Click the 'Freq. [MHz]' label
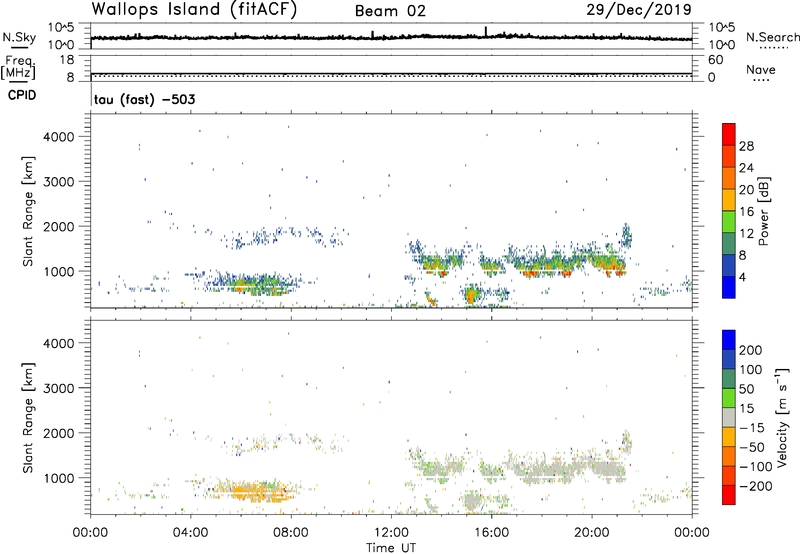Screen dimensions: 800x554 (18, 67)
